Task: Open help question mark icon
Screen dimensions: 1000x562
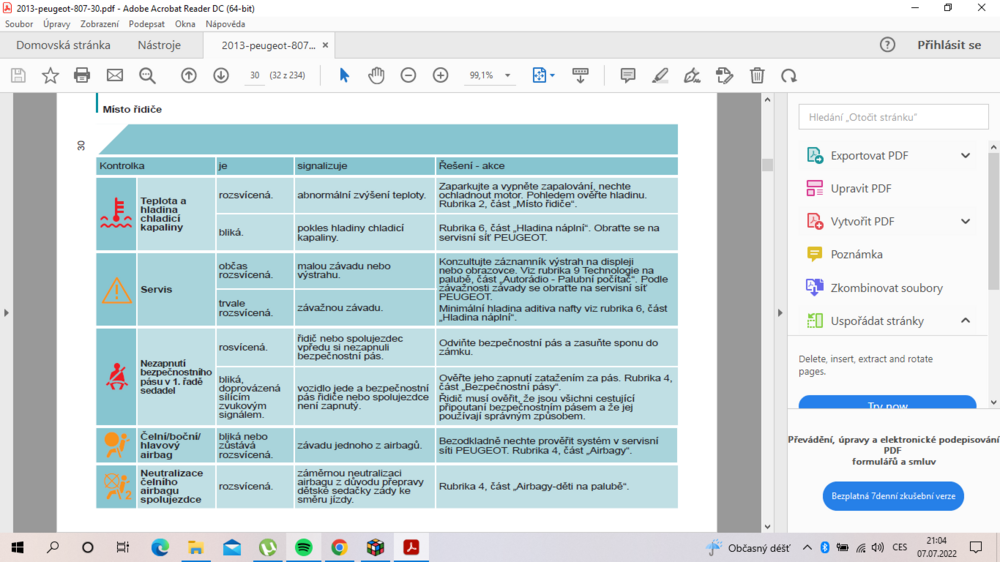Action: pos(887,45)
